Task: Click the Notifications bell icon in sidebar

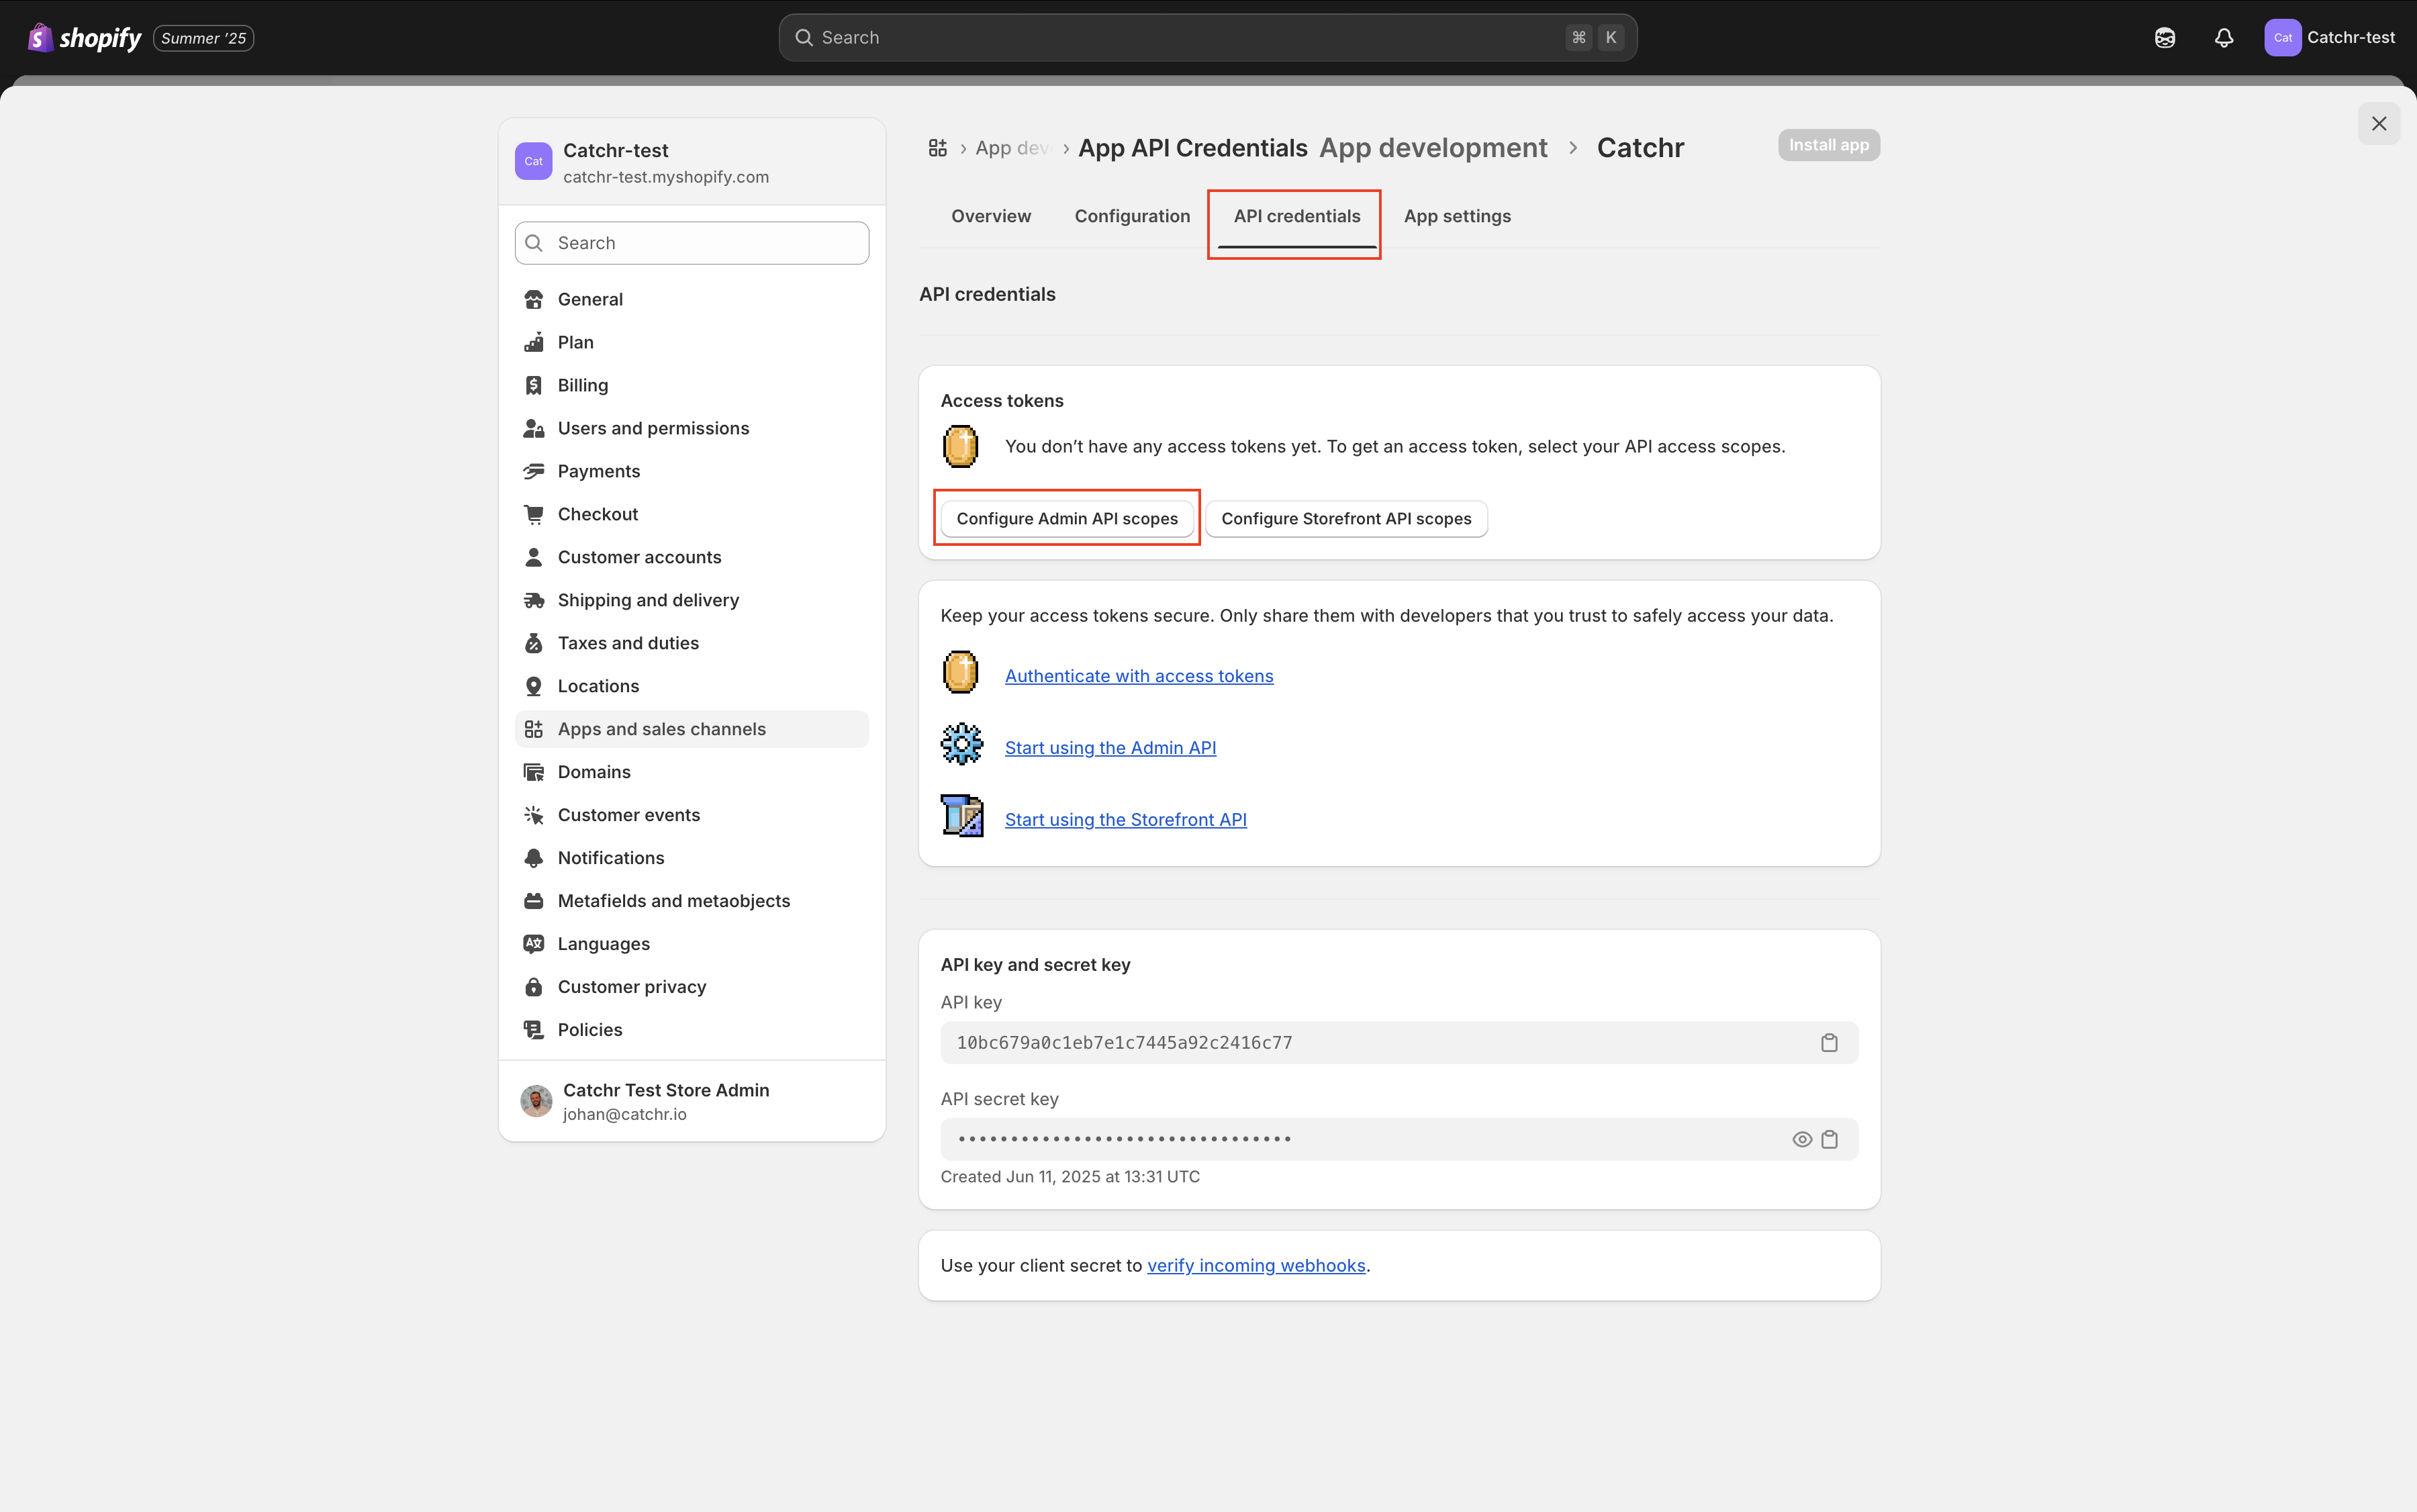Action: point(534,858)
